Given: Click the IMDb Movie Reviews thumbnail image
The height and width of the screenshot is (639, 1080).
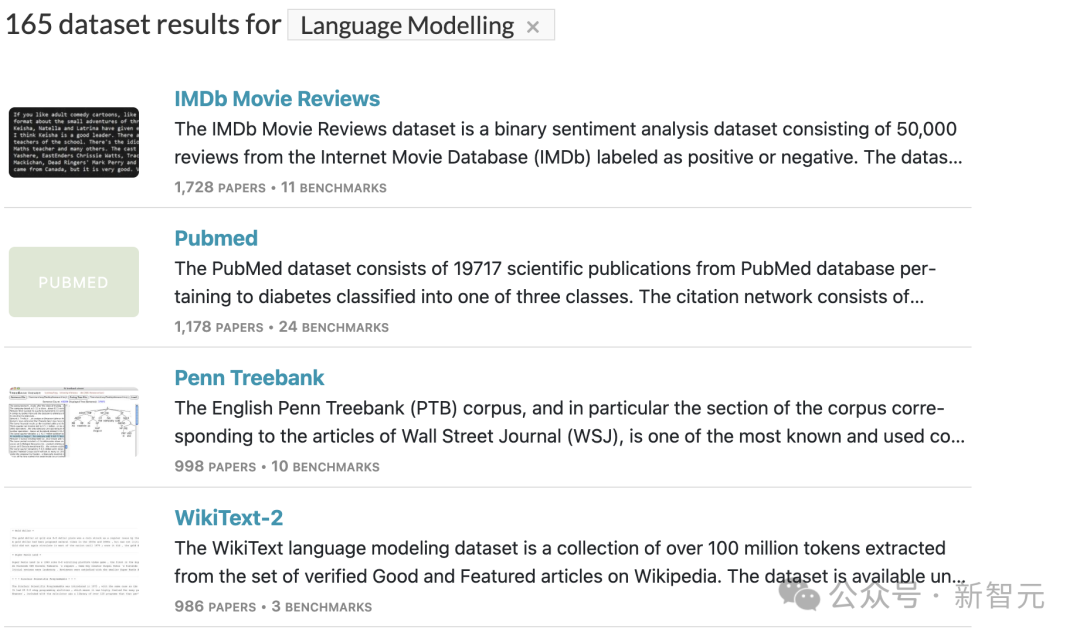Looking at the screenshot, I should 74,142.
